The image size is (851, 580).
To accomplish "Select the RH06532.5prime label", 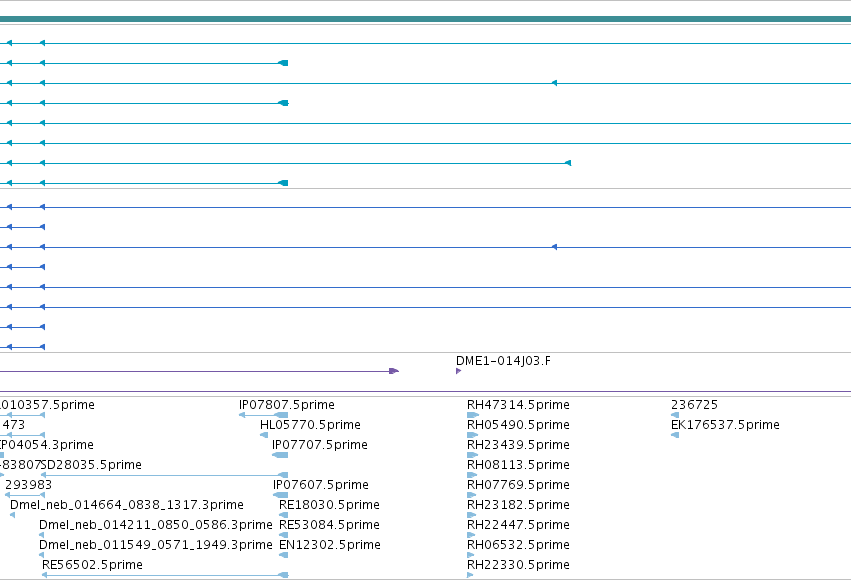I will click(x=518, y=545).
